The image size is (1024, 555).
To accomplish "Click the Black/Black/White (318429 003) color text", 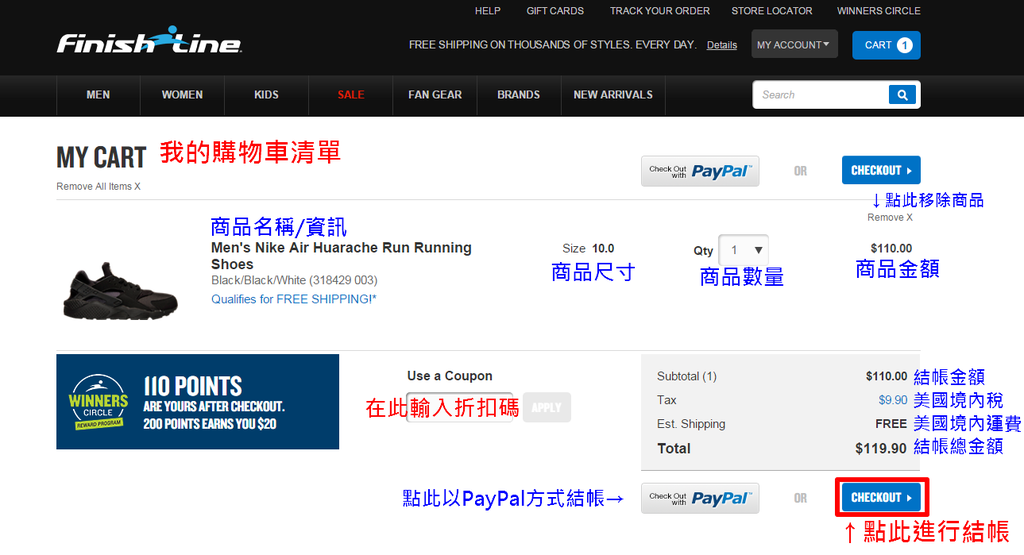I will [294, 280].
